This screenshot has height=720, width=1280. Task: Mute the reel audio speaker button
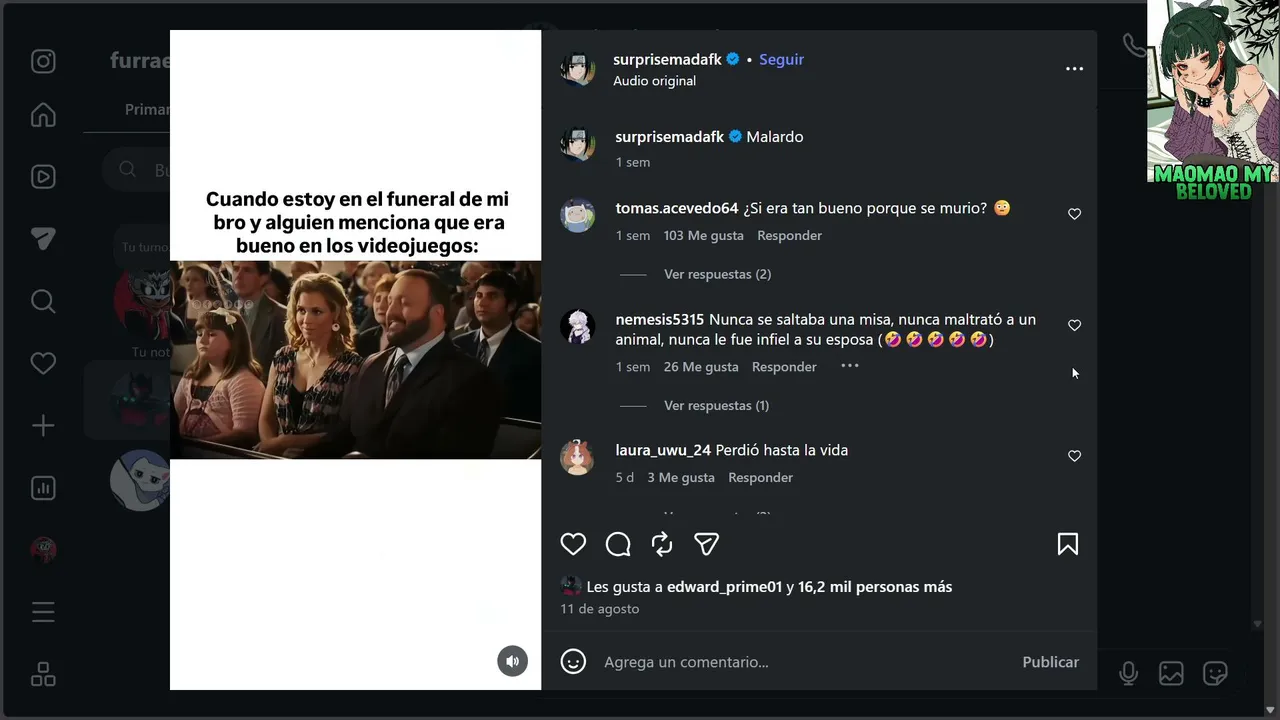point(513,661)
